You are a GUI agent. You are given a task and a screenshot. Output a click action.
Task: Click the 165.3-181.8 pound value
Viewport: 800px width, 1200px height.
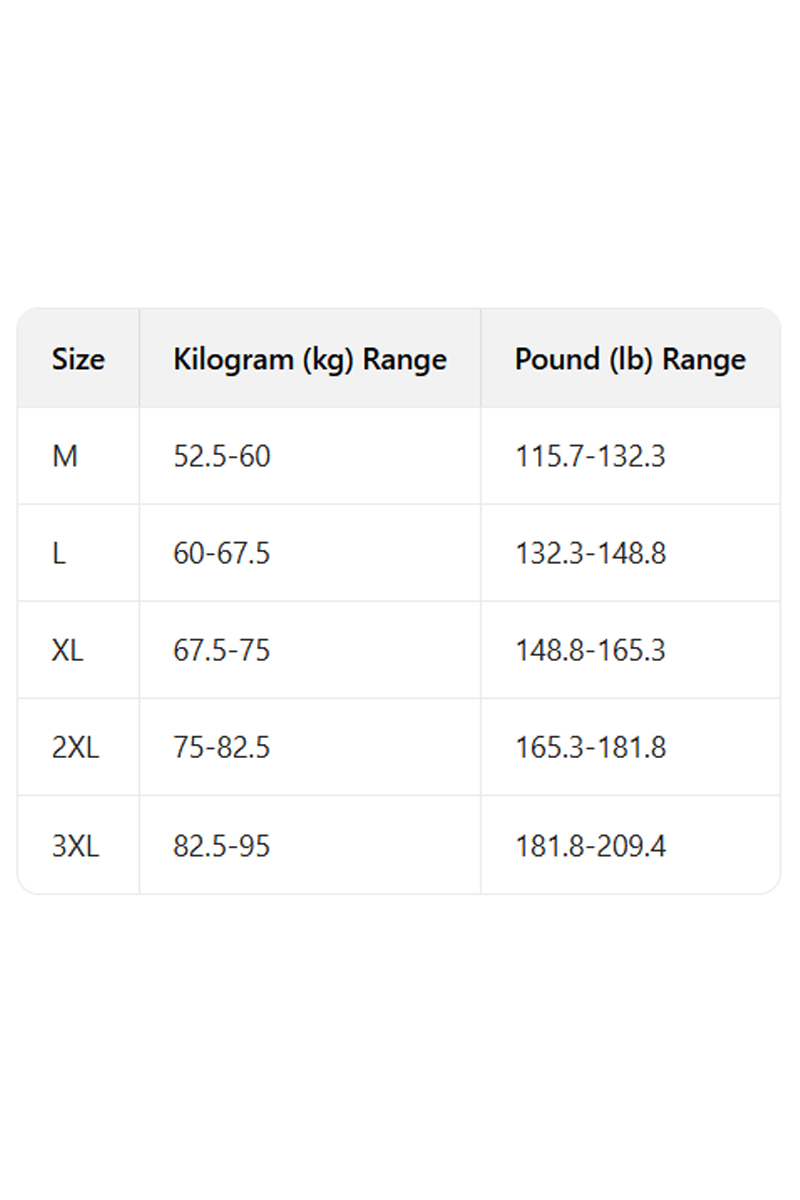[x=590, y=747]
